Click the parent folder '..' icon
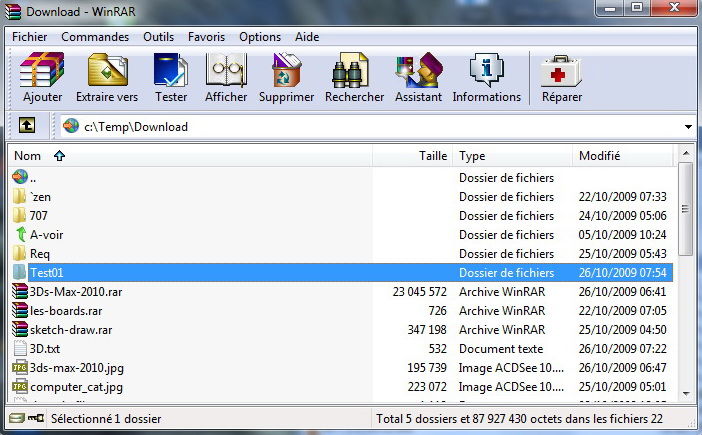This screenshot has height=435, width=702. click(20, 177)
